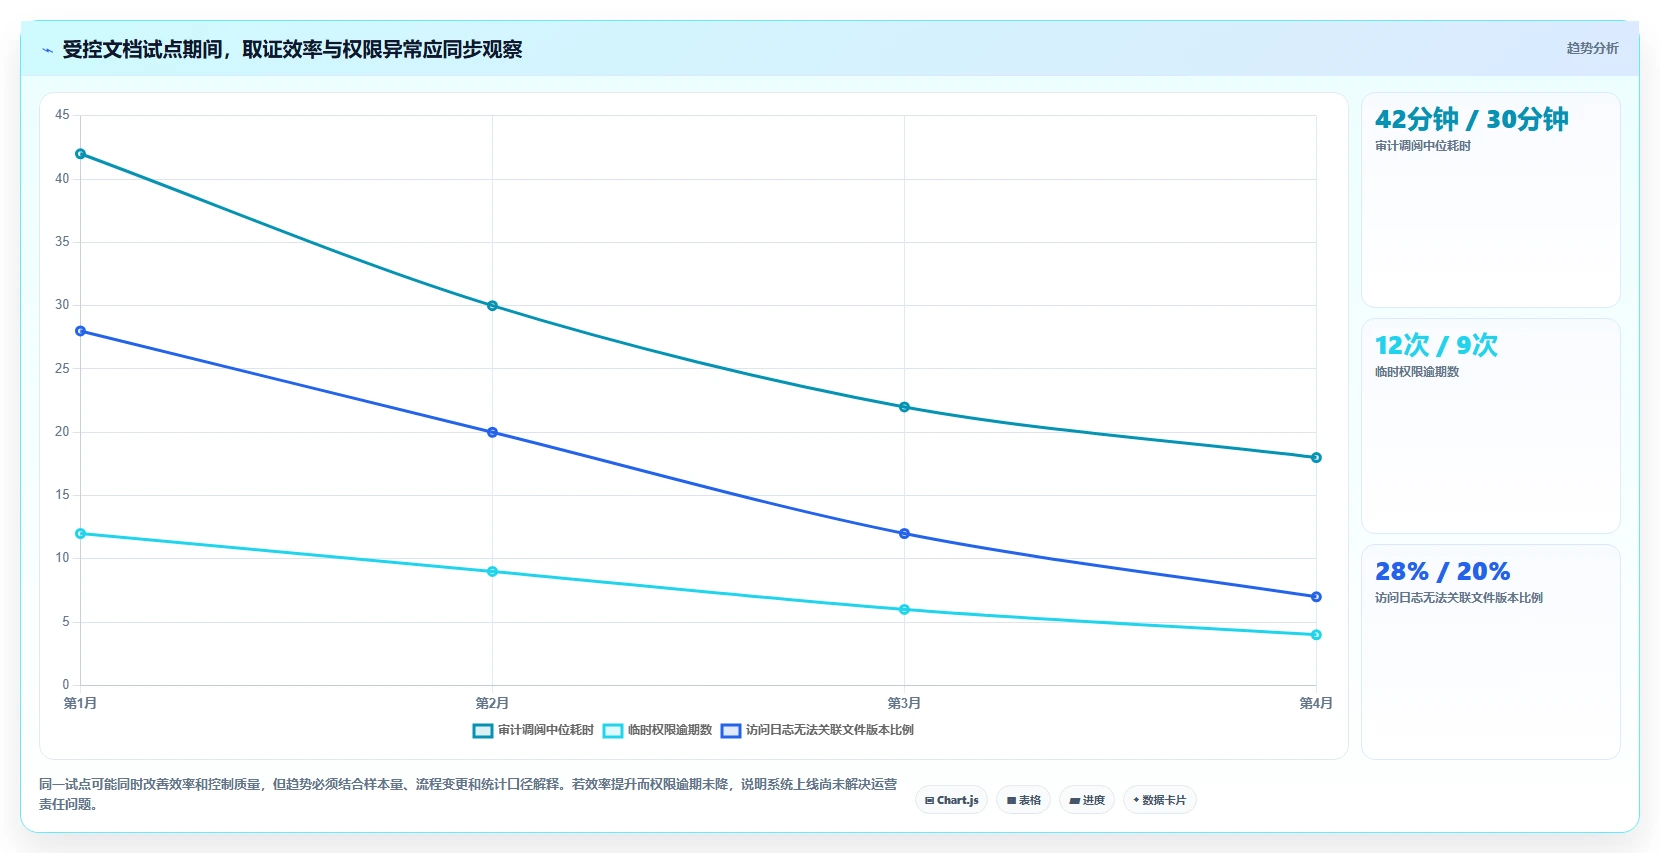Screen dimensions: 1660x853
Task: Click the 第2月 point at 20 on blue line
Action: (492, 433)
